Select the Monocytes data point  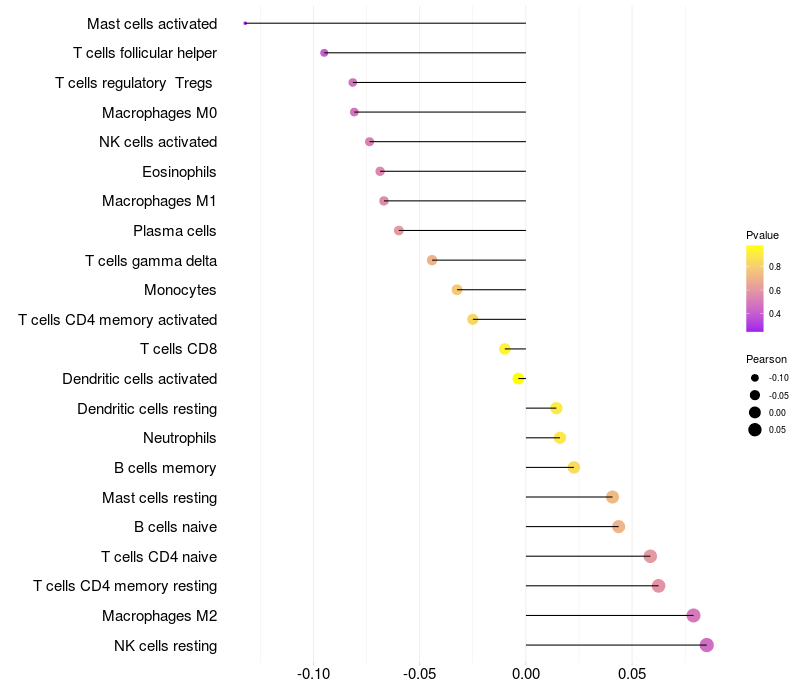tap(457, 290)
